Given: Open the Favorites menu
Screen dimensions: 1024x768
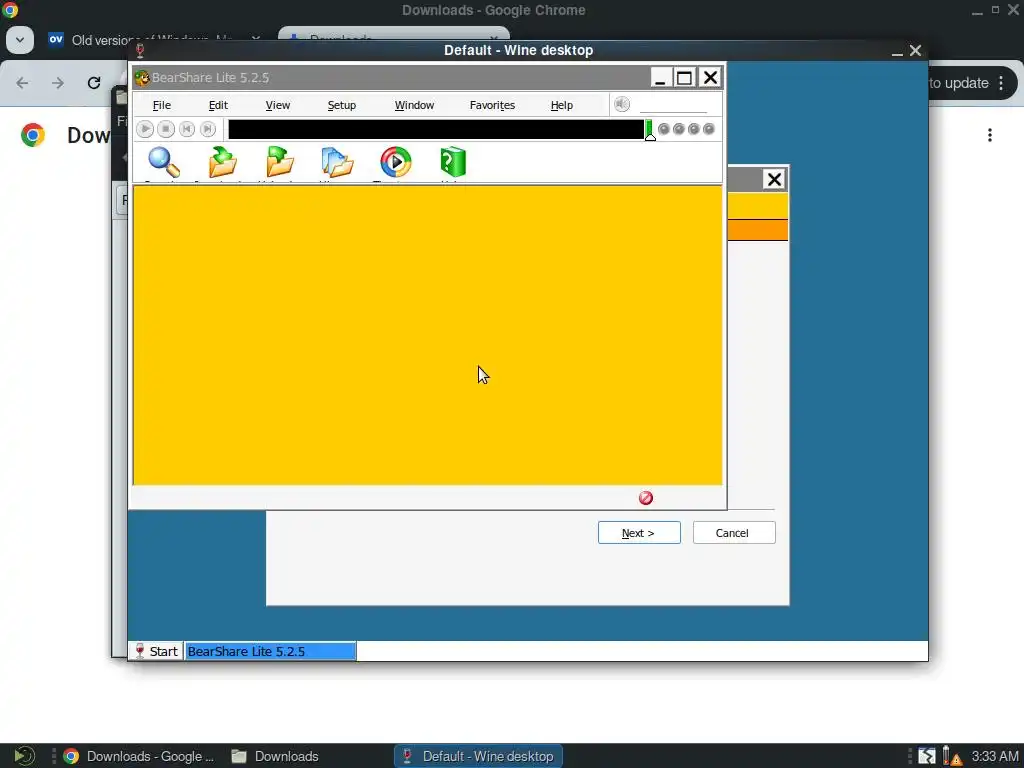Looking at the screenshot, I should pos(492,105).
